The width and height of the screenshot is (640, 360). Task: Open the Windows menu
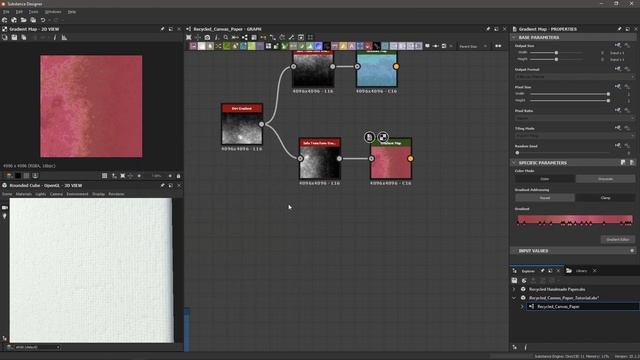53,12
